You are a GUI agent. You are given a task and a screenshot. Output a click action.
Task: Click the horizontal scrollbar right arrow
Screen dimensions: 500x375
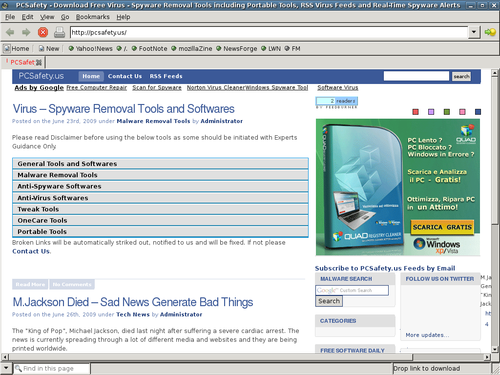(487, 357)
